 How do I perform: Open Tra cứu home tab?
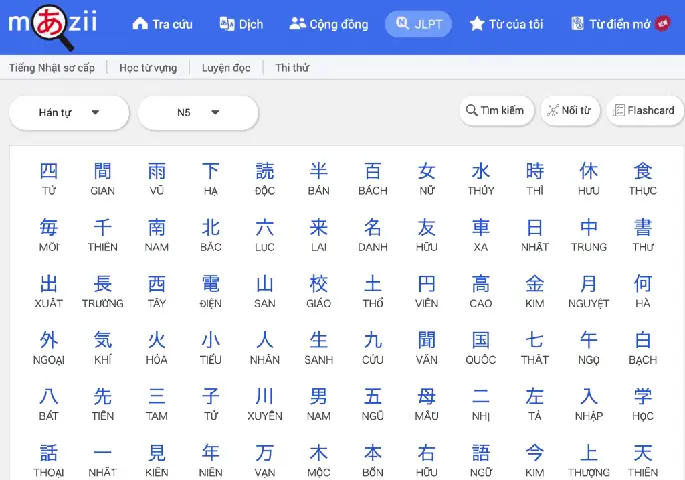(x=163, y=24)
